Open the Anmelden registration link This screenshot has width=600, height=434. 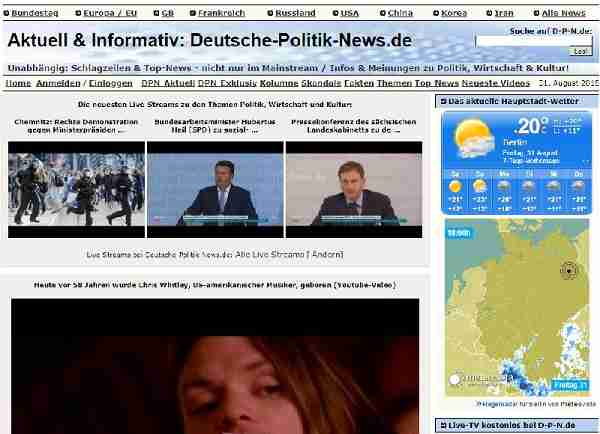(58, 83)
